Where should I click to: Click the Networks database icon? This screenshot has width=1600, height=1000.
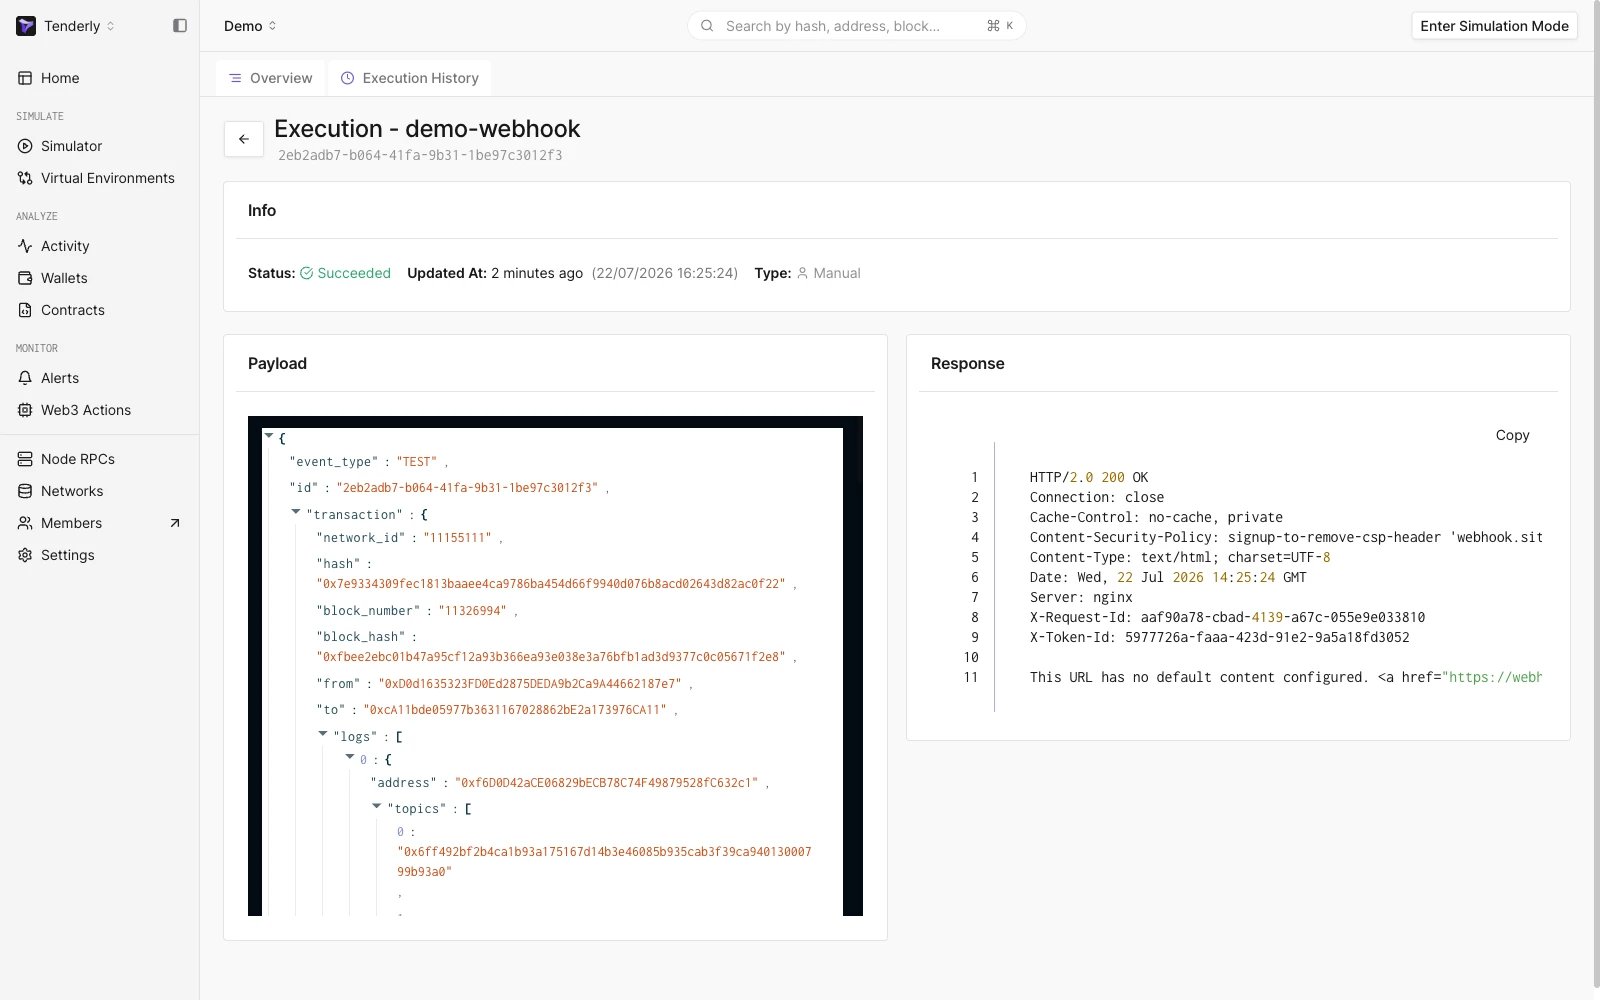coord(25,491)
